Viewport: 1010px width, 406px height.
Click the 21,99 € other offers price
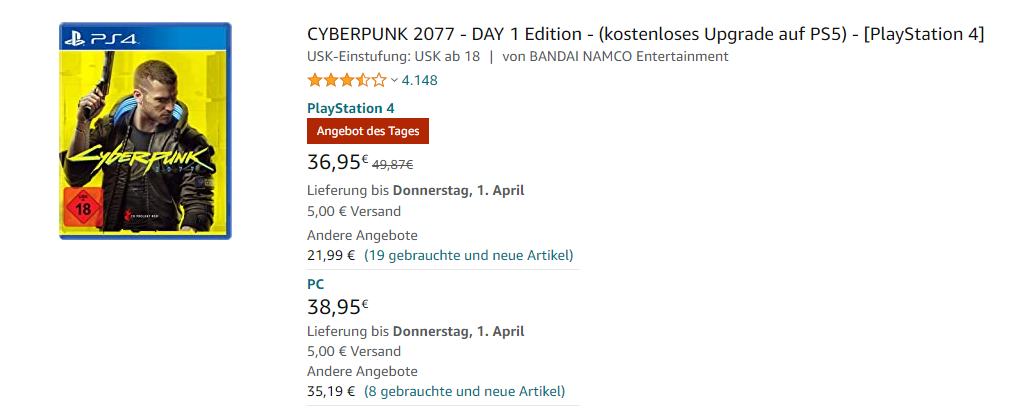331,255
